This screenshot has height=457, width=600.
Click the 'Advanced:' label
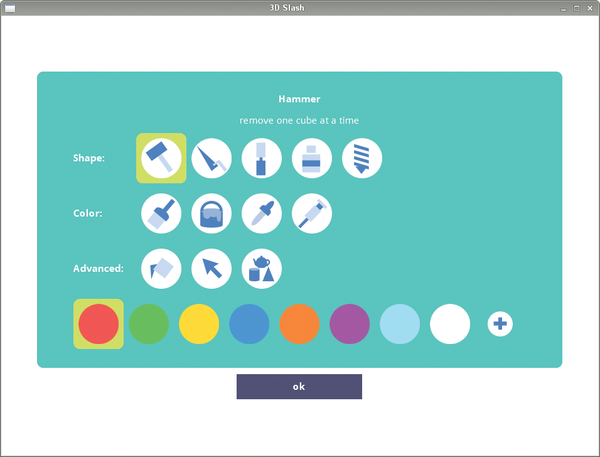(x=98, y=268)
